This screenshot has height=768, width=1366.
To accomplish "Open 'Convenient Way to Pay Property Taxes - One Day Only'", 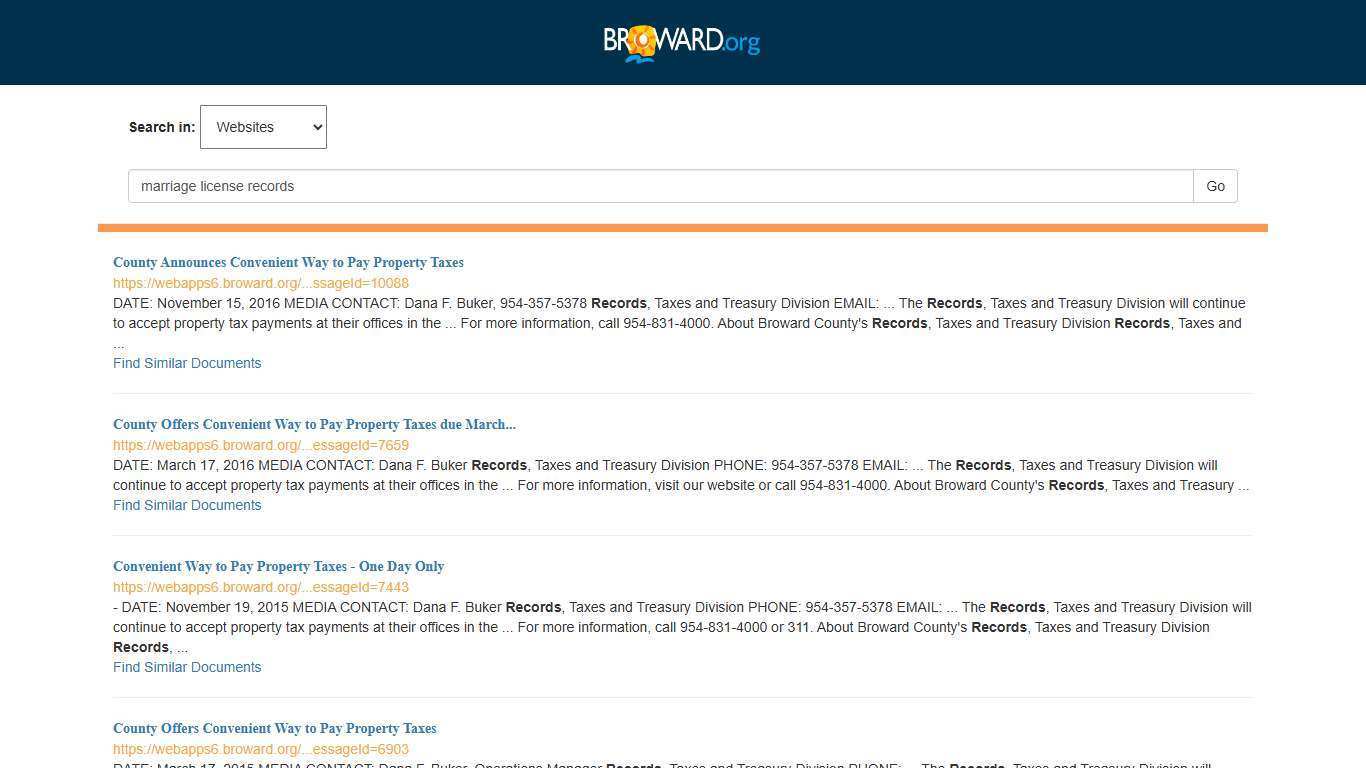I will [278, 566].
